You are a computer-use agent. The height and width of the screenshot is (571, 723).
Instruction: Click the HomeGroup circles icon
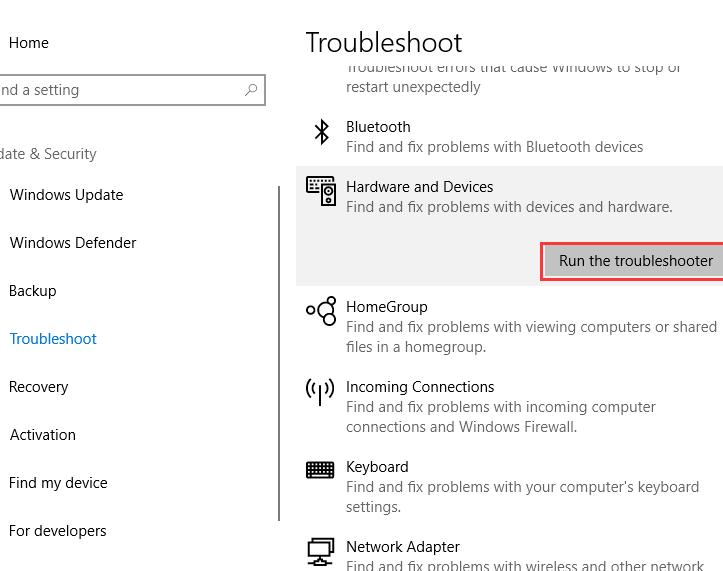click(x=321, y=311)
